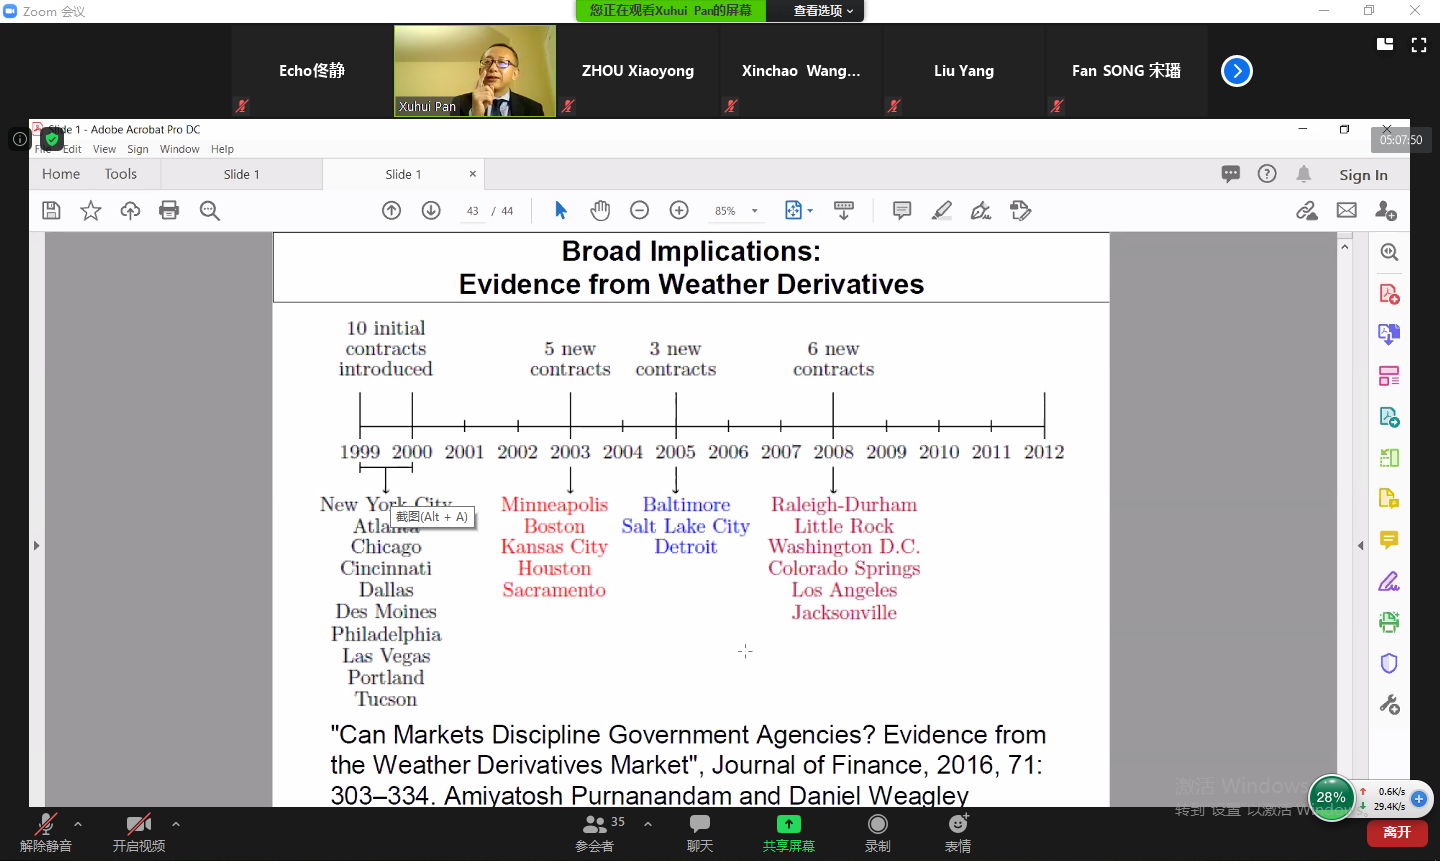Click the Sign In link
The image size is (1440, 861).
pyautogui.click(x=1363, y=175)
